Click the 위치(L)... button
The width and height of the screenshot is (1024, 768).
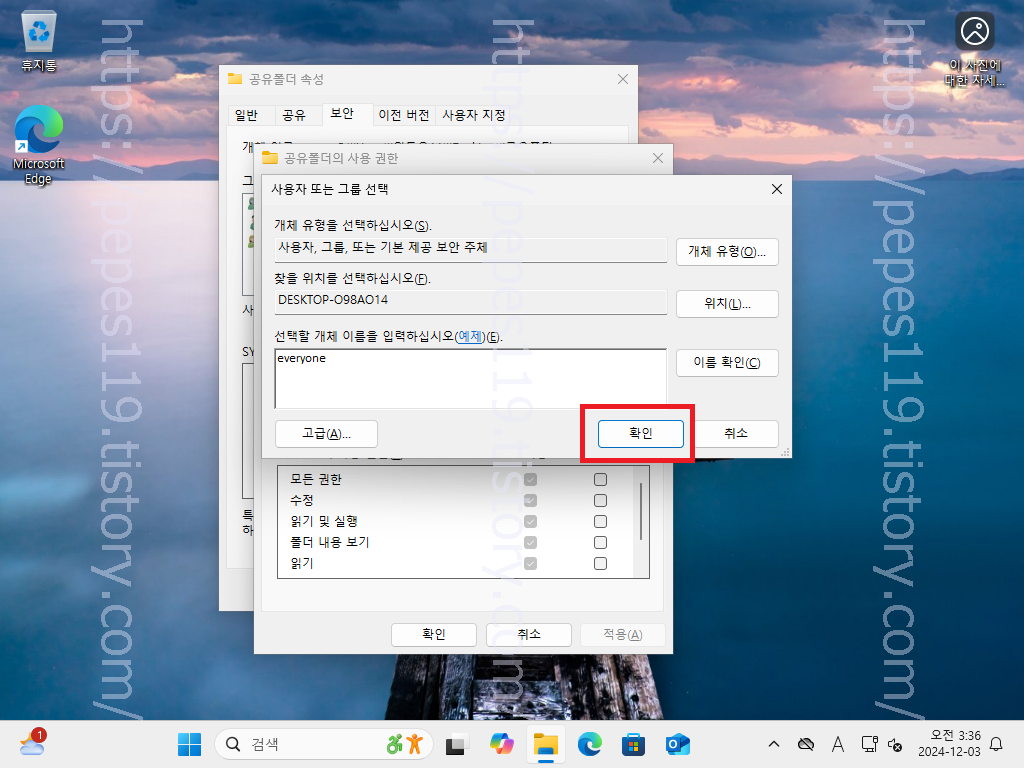pos(727,304)
